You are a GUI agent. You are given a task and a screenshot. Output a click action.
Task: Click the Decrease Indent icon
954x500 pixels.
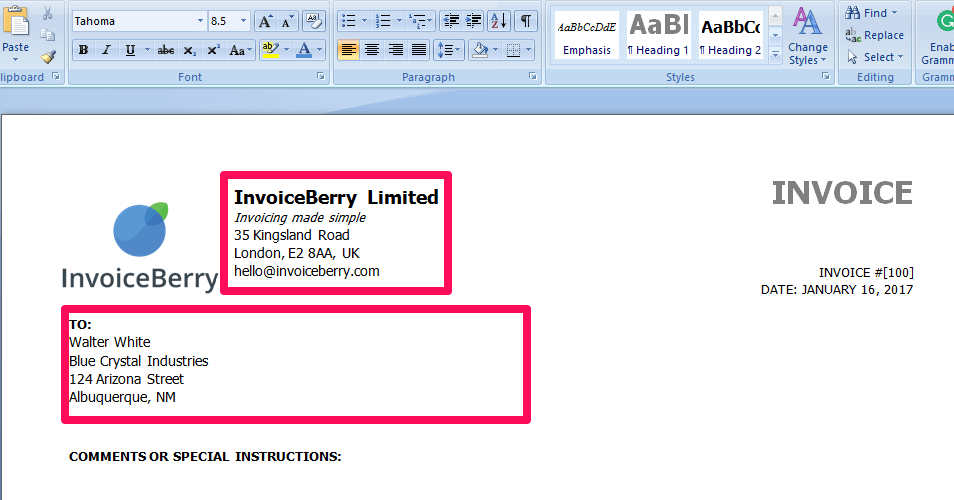coord(451,21)
